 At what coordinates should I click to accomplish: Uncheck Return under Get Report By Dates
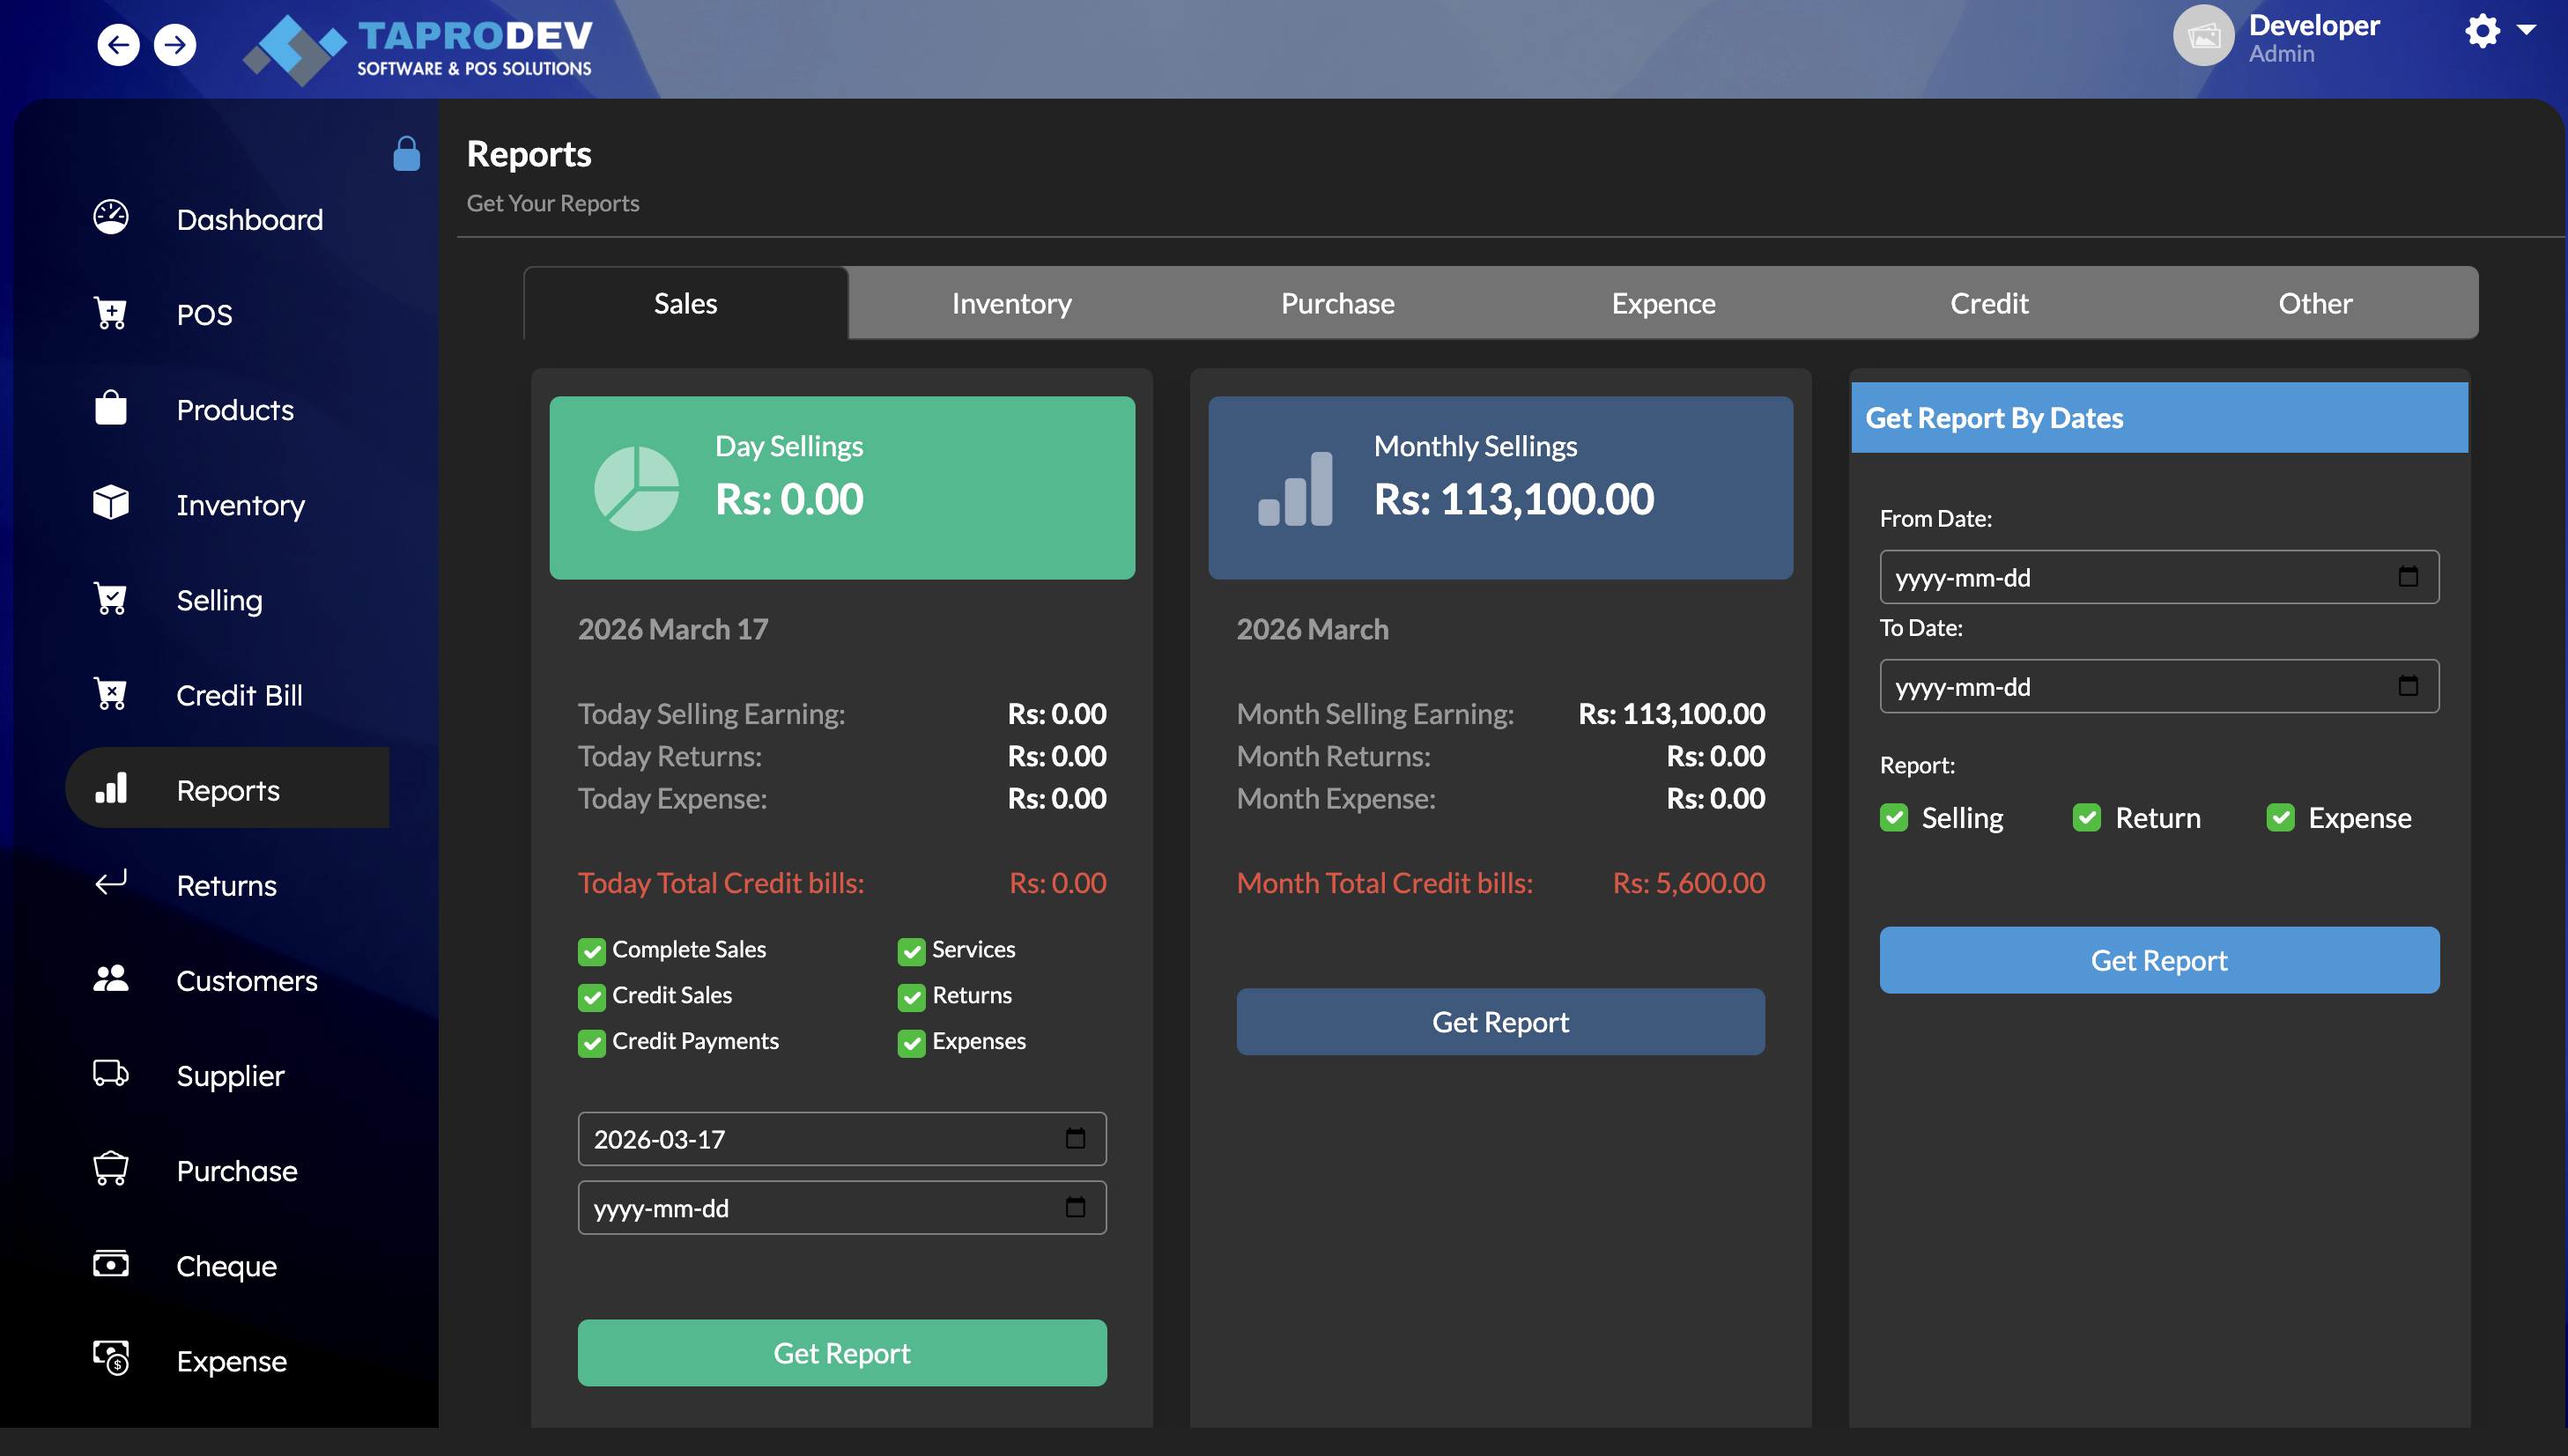(2087, 817)
